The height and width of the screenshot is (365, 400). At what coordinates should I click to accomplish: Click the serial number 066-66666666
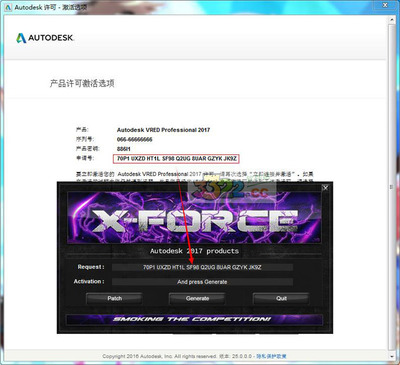tap(135, 140)
